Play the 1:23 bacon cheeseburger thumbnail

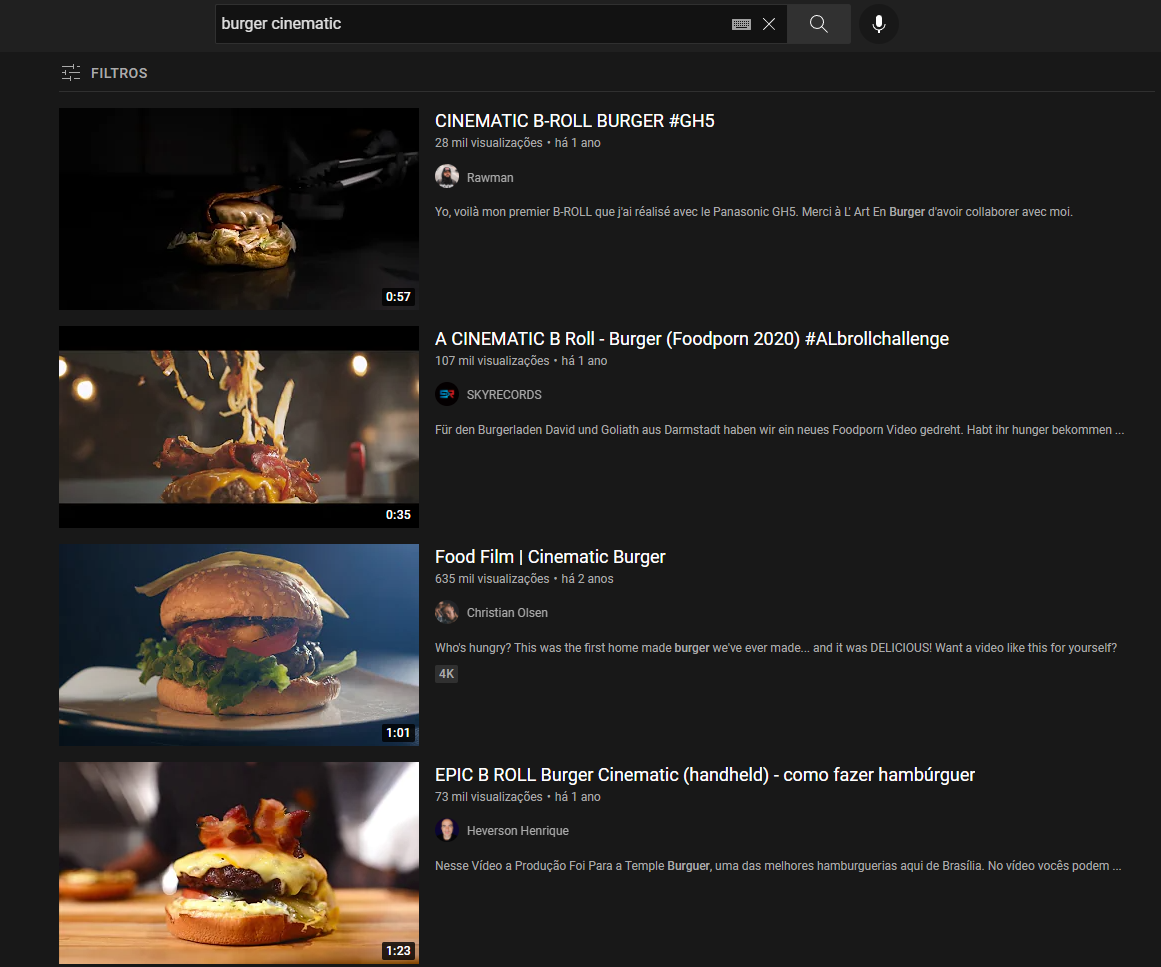coord(239,863)
